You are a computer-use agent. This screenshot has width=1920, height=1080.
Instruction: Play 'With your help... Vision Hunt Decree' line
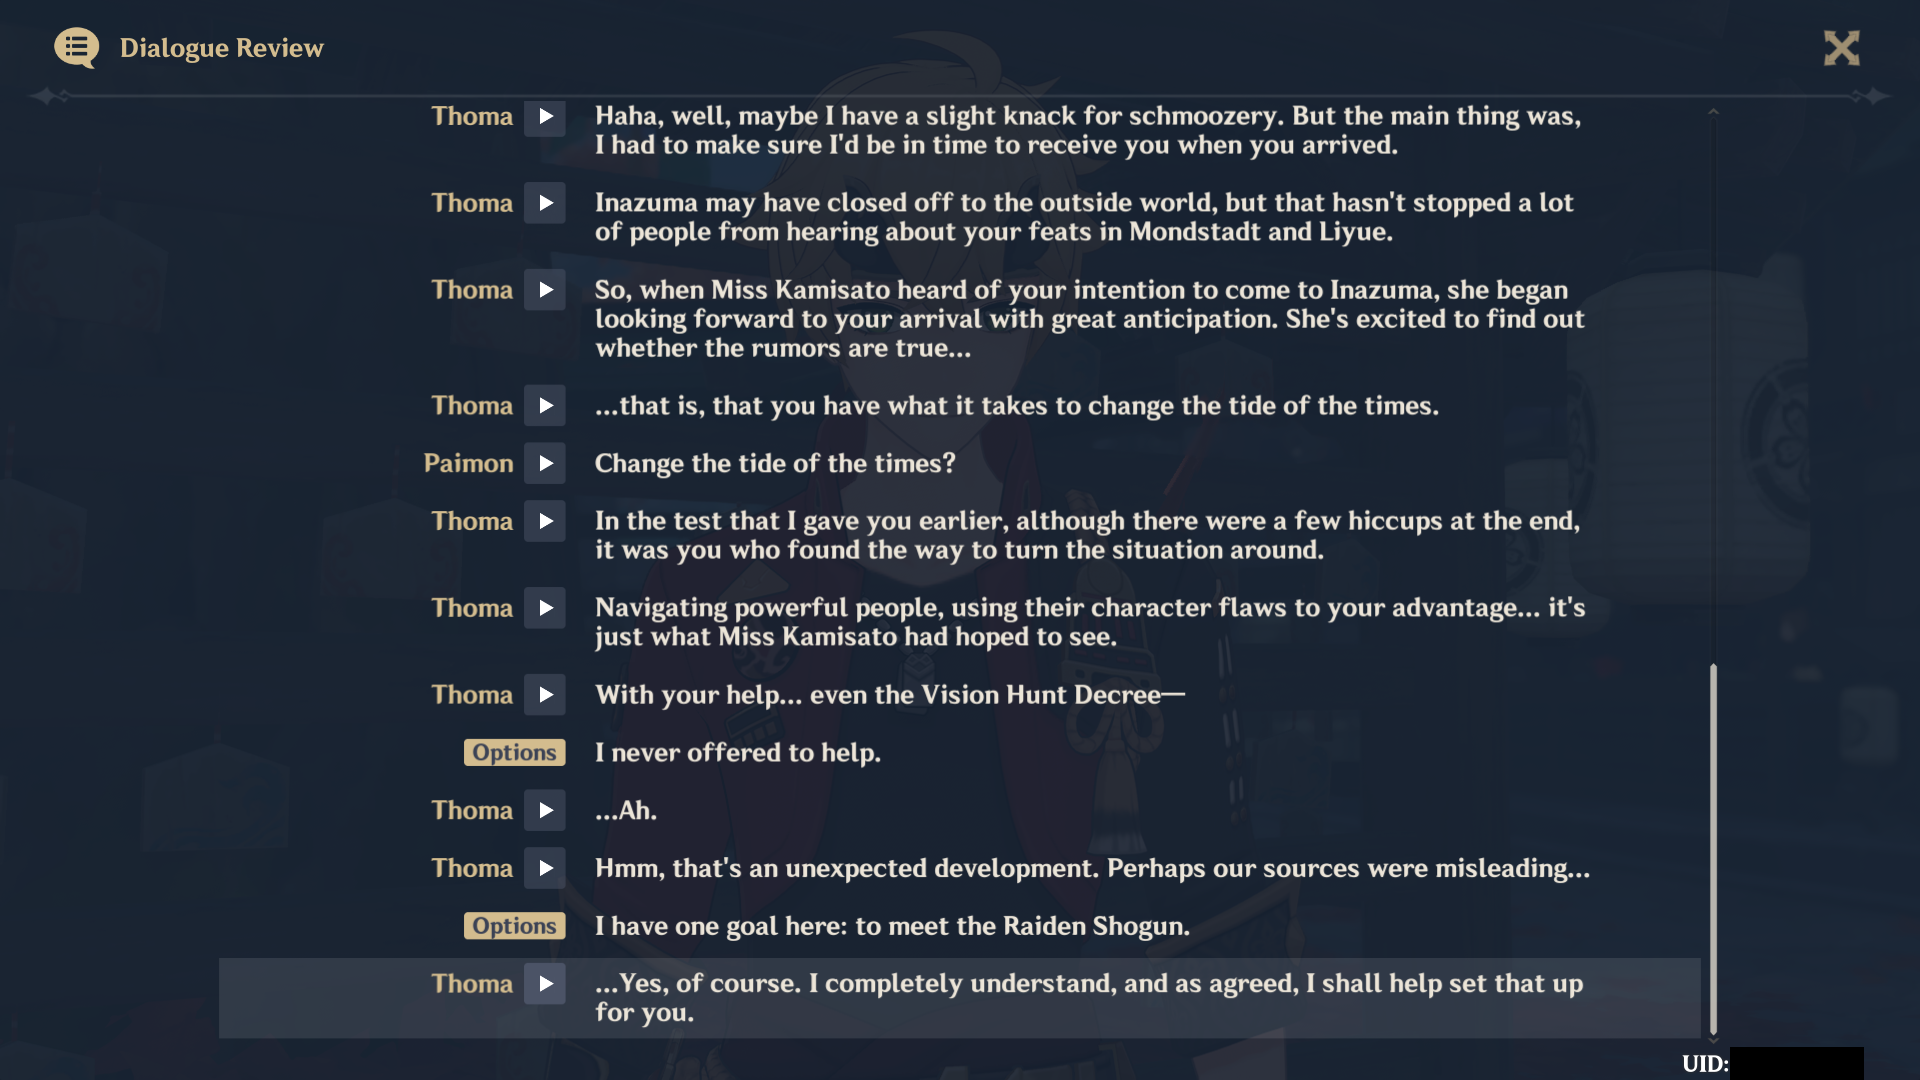click(x=545, y=695)
